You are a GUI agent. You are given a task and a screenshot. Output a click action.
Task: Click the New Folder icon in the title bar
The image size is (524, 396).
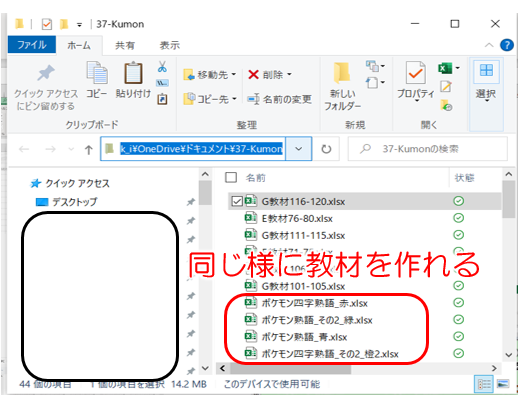tap(63, 24)
